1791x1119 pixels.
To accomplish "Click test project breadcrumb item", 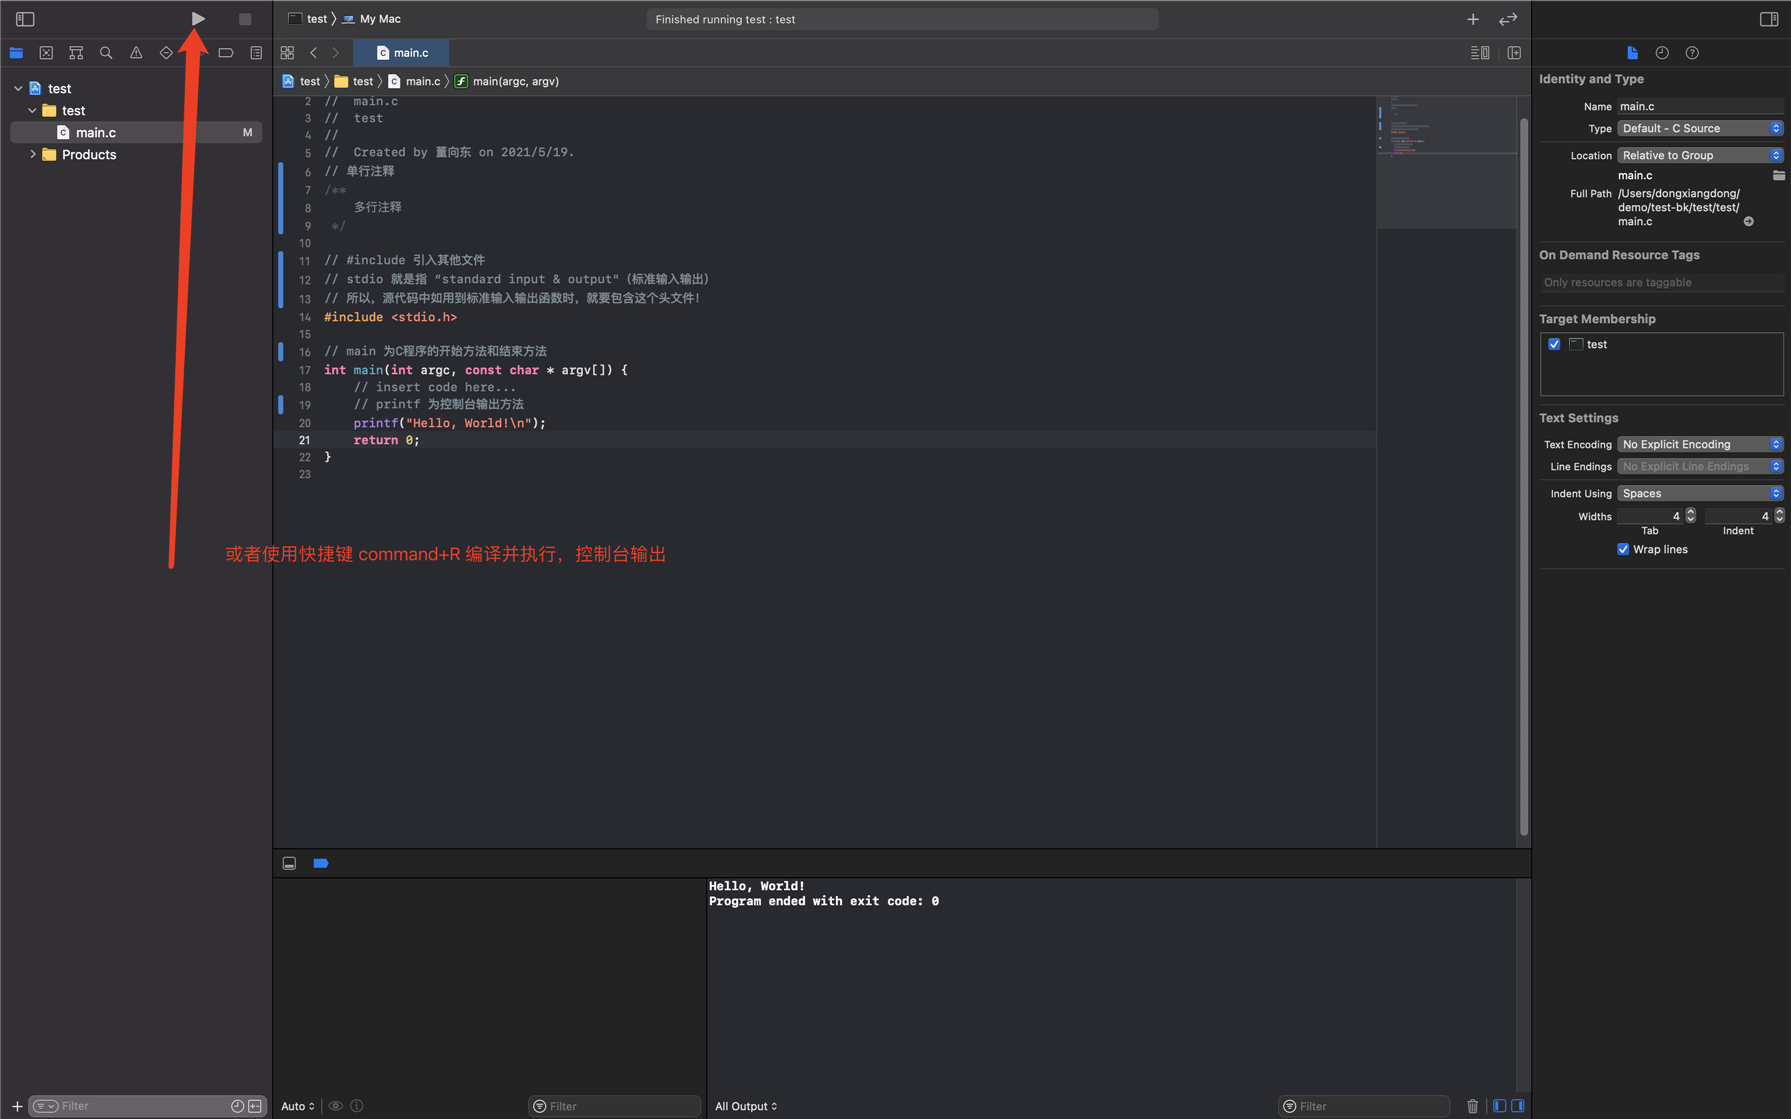I will tap(301, 81).
